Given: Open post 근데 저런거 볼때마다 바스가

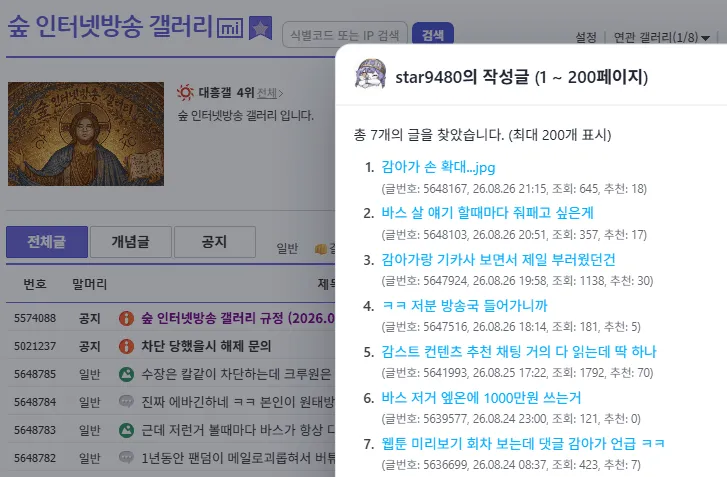Looking at the screenshot, I should point(238,430).
